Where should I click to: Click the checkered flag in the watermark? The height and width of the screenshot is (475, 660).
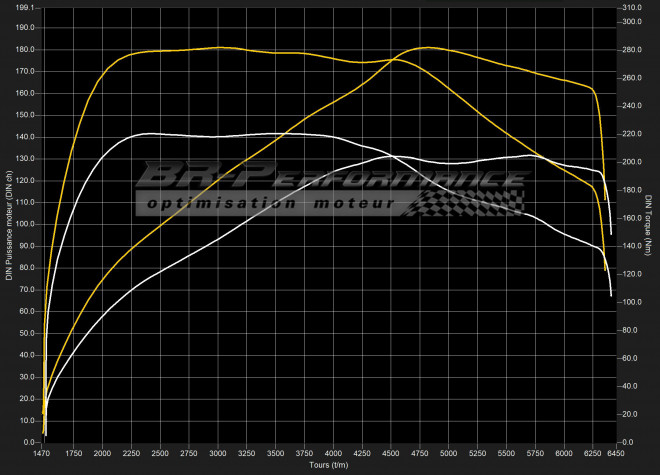point(468,202)
